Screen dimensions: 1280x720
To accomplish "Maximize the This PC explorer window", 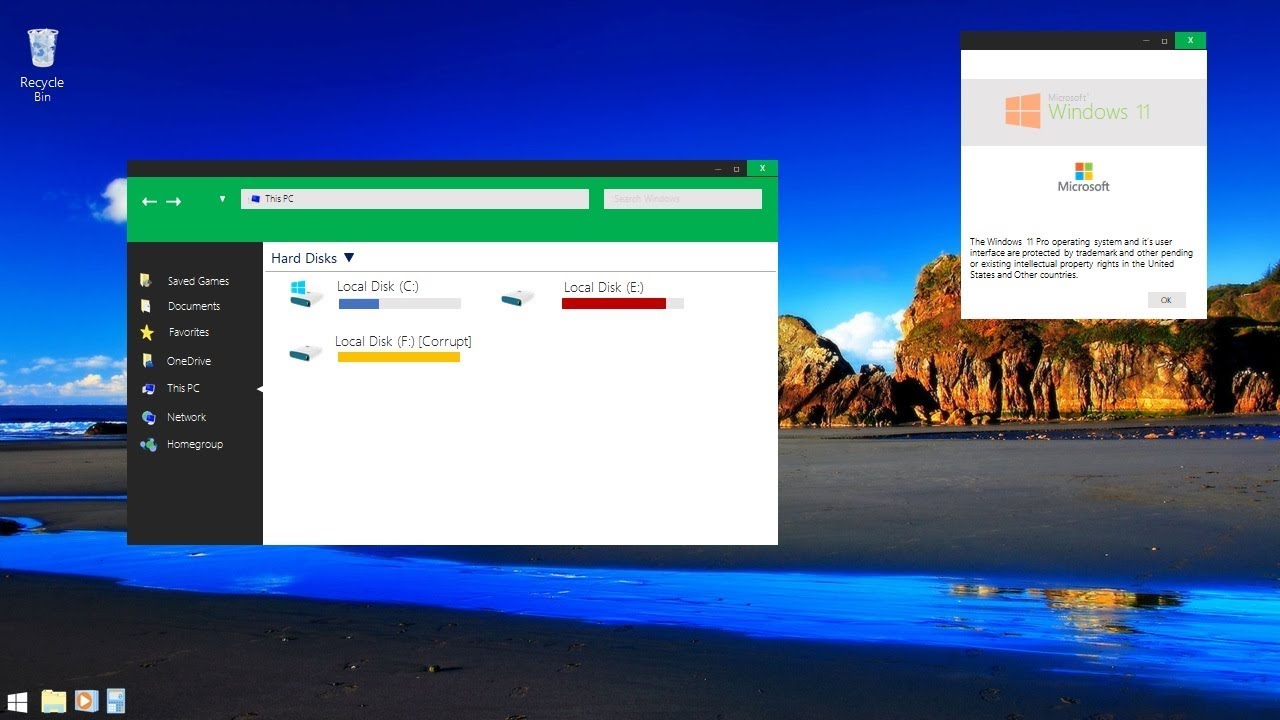I will coord(737,170).
